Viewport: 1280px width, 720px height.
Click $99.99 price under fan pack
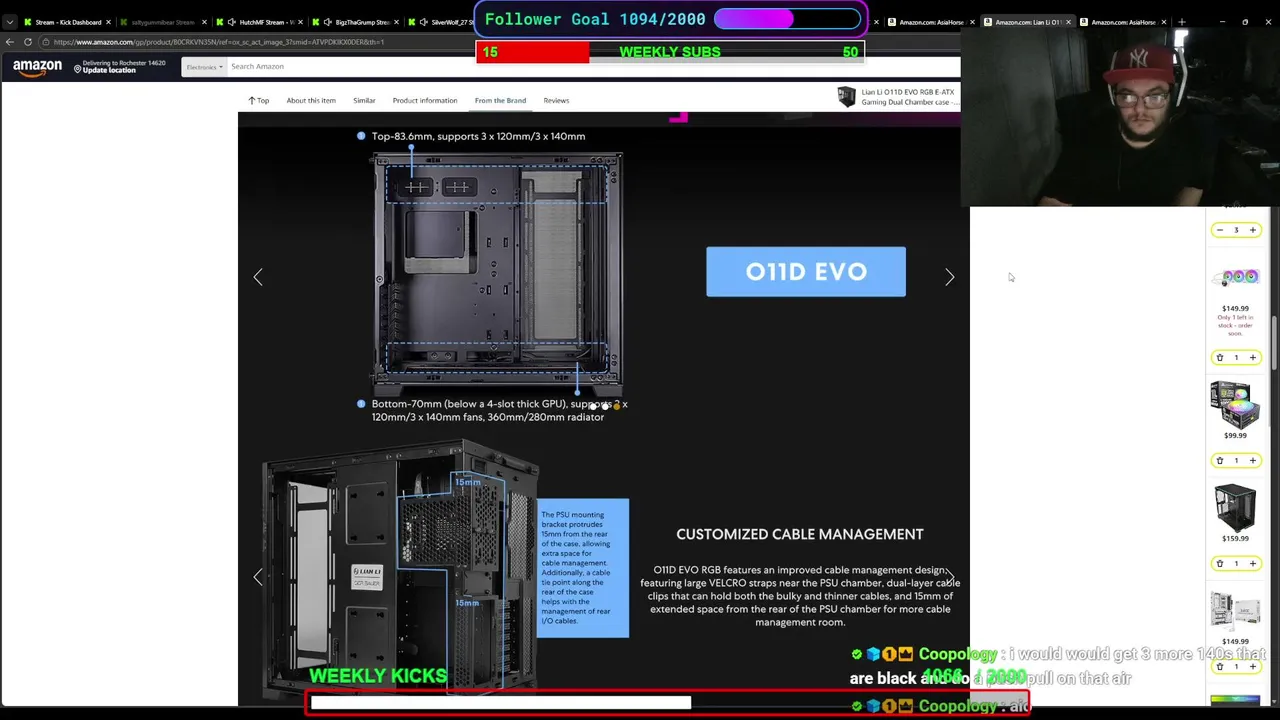tap(1235, 435)
